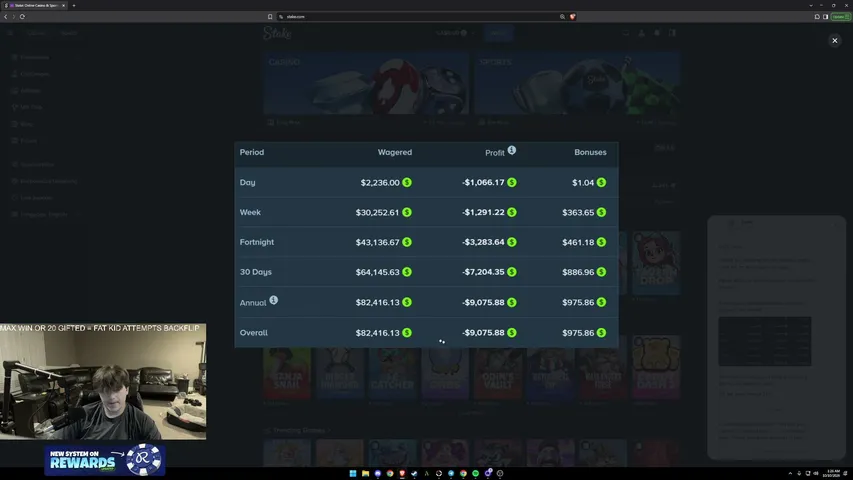
Task: Select the 30 Days profit value -$7,204.35
Action: 483,272
